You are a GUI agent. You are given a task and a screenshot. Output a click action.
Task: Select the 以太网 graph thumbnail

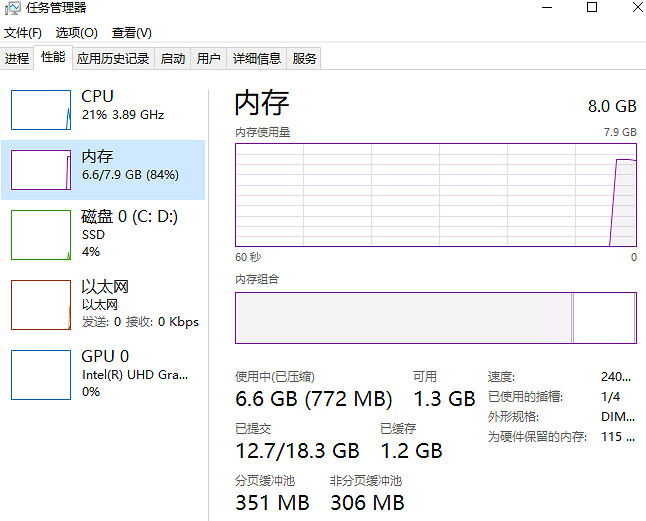[x=41, y=304]
